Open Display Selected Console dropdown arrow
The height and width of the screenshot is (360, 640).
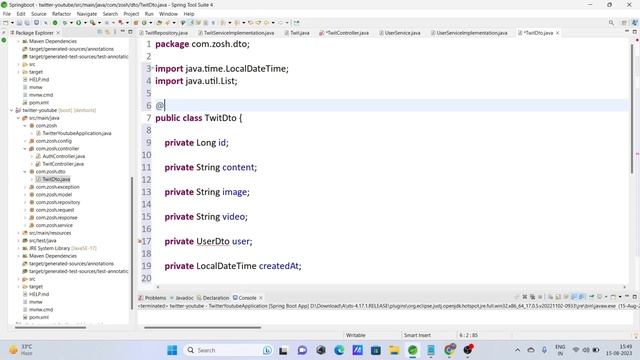(606, 297)
